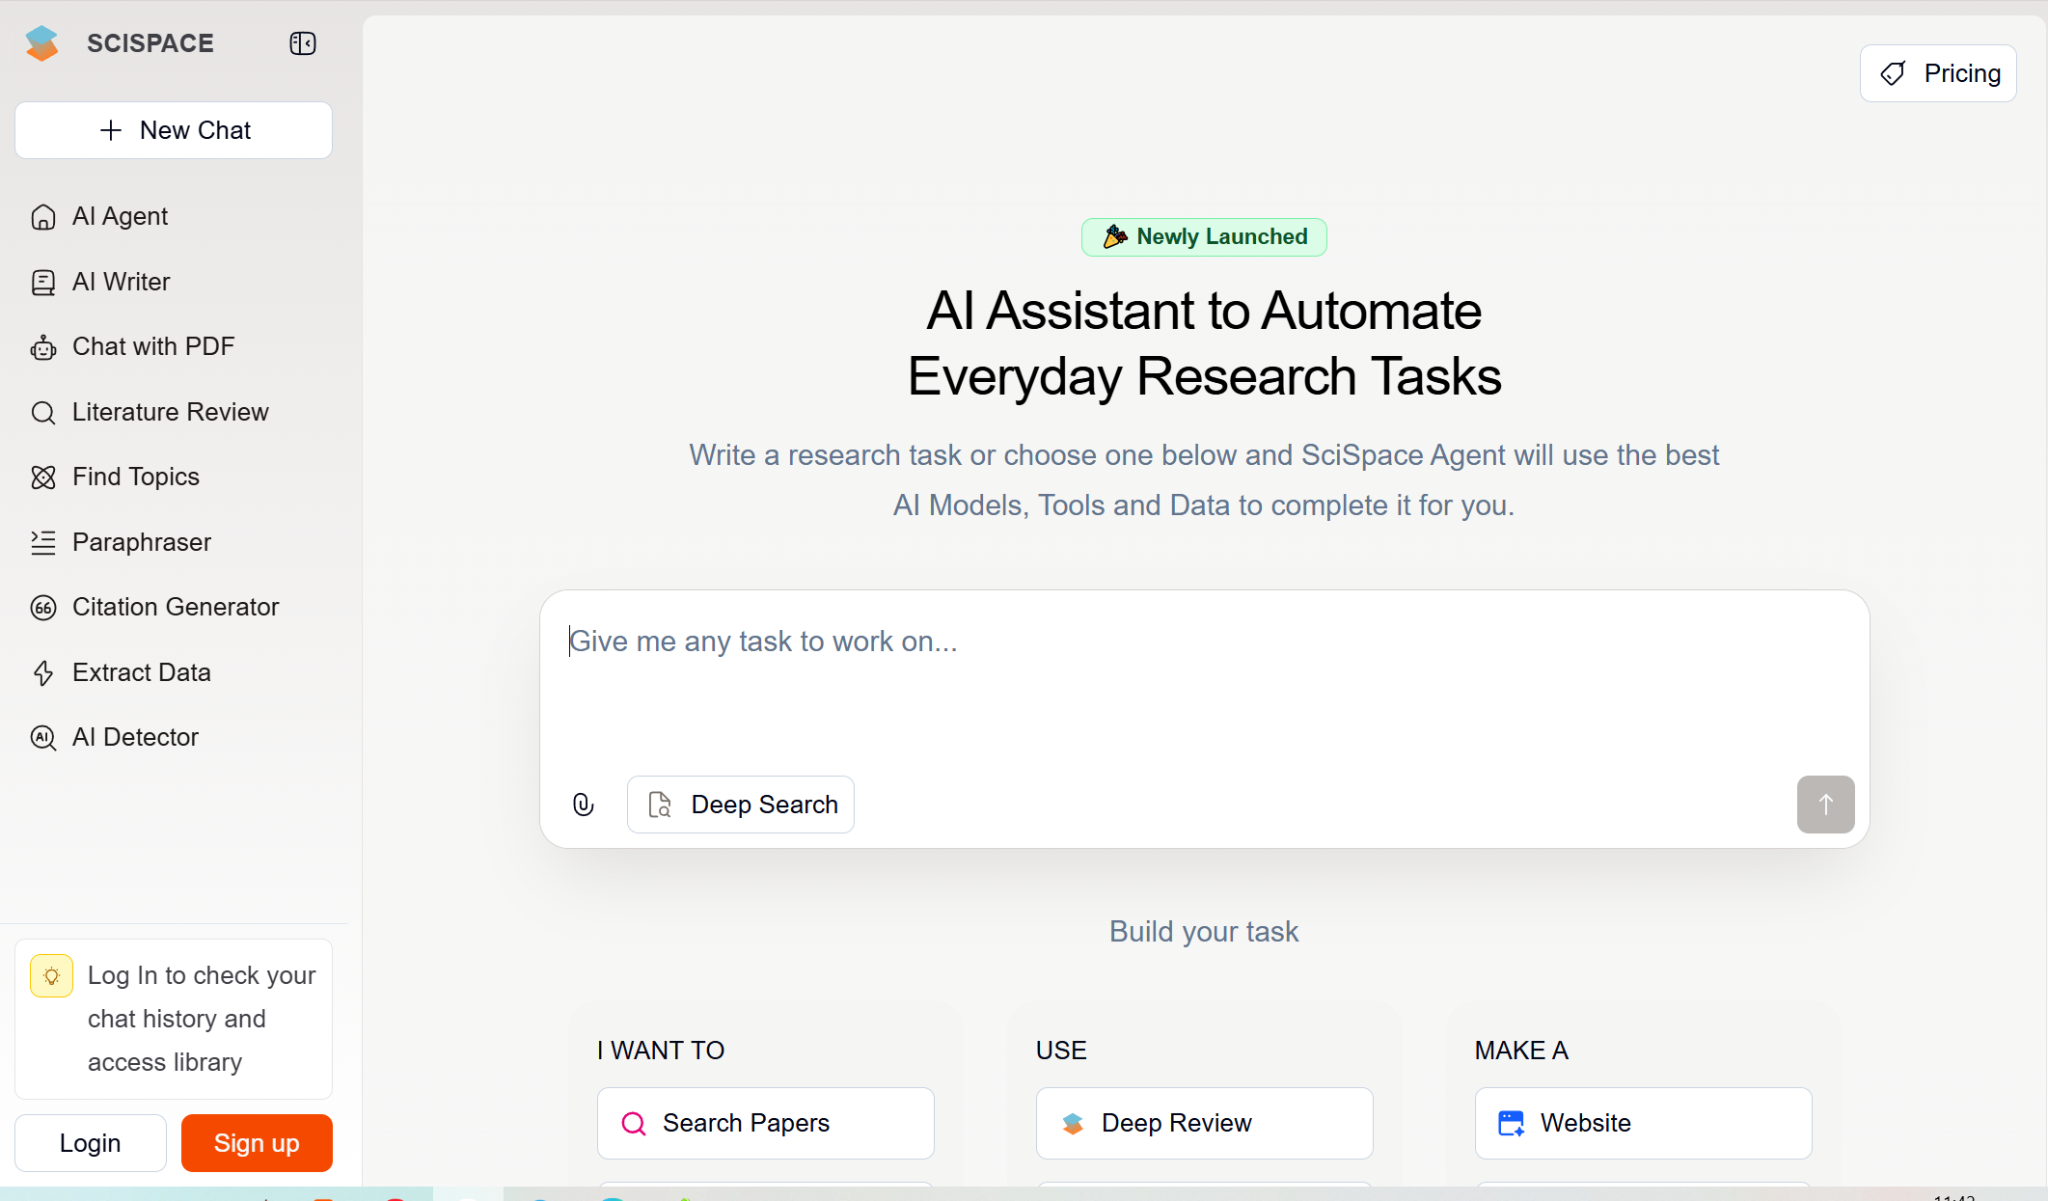2048x1201 pixels.
Task: Open the Paraphraser tool
Action: [141, 542]
